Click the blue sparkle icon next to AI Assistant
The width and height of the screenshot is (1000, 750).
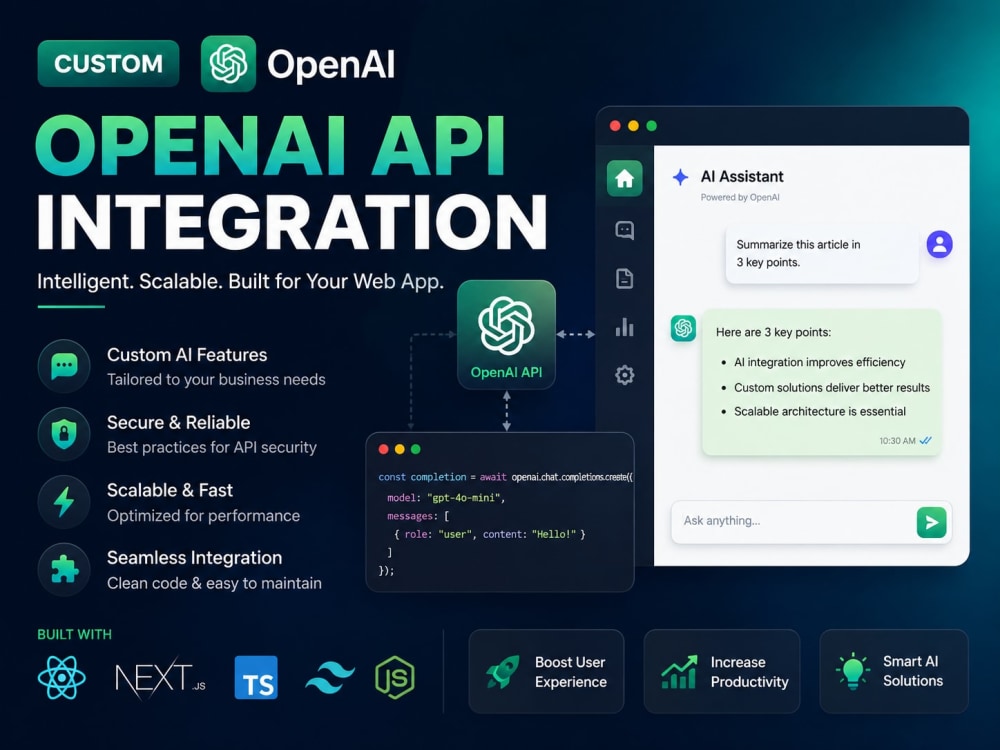point(680,177)
